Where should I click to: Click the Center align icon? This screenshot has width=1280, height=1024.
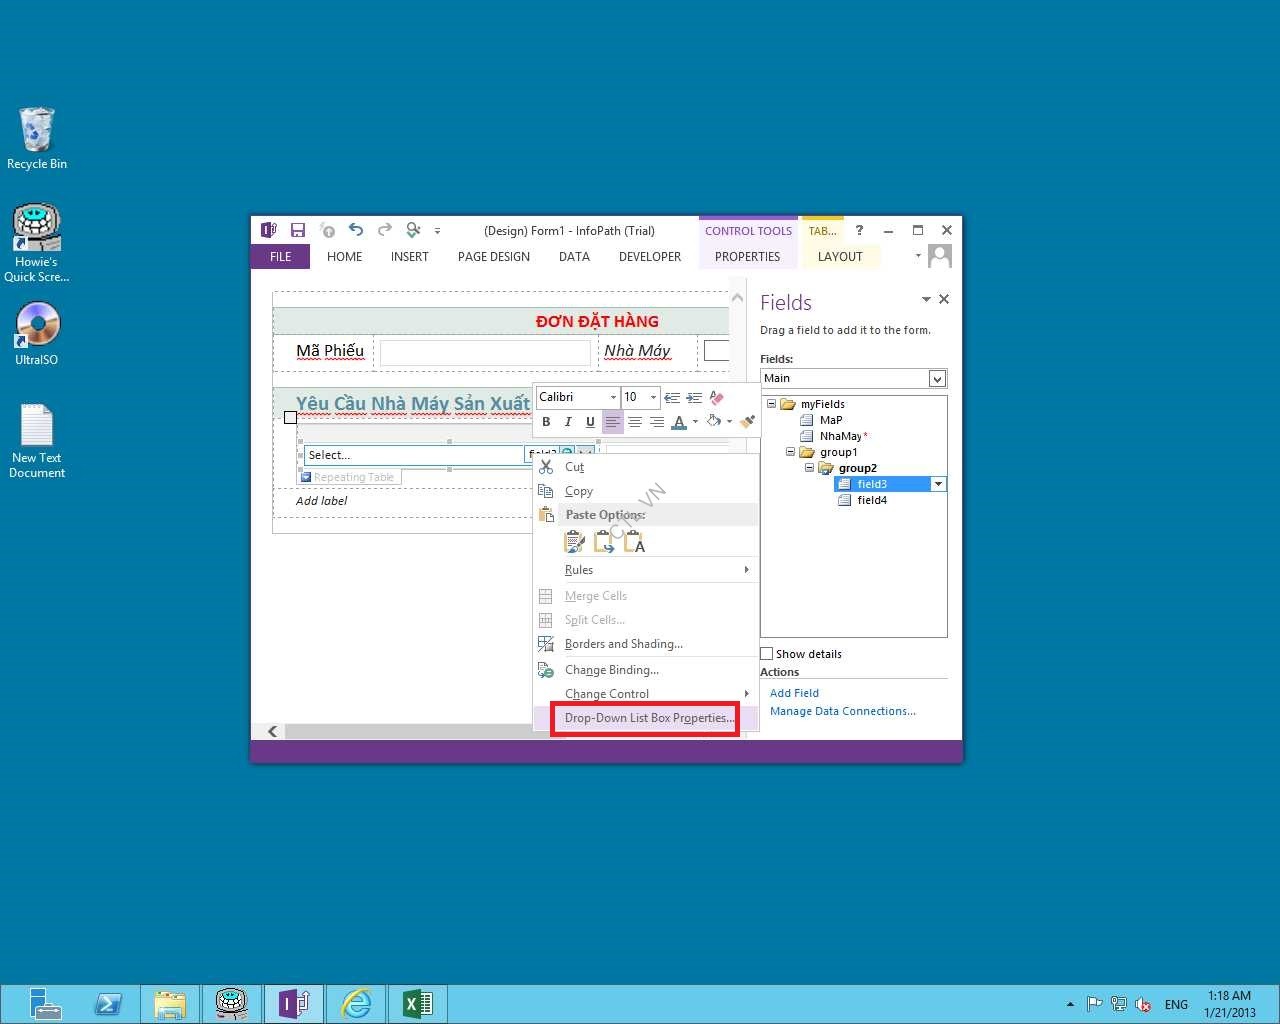coord(635,422)
